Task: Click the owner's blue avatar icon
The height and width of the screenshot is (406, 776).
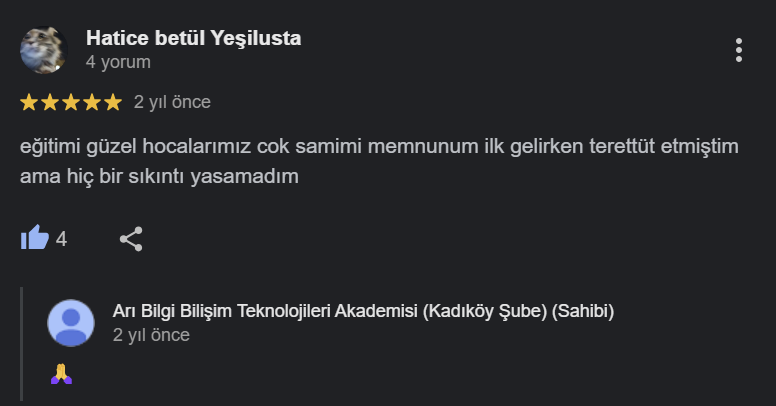Action: click(71, 323)
